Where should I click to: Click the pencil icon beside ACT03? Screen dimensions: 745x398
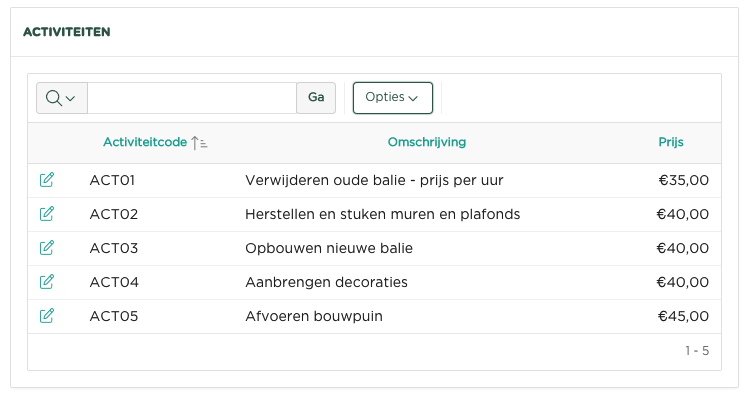click(47, 248)
